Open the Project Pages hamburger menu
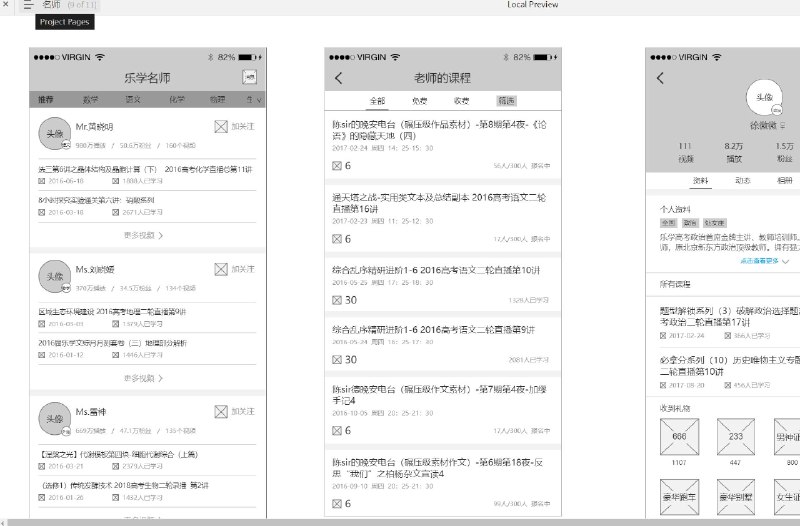This screenshot has height=526, width=800. [x=28, y=5]
